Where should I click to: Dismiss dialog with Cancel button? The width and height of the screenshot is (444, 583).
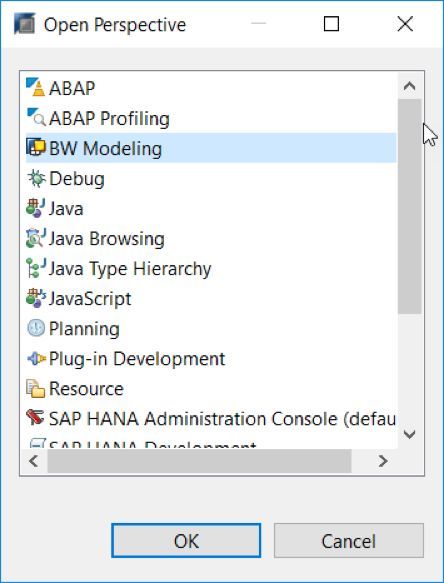[x=349, y=541]
